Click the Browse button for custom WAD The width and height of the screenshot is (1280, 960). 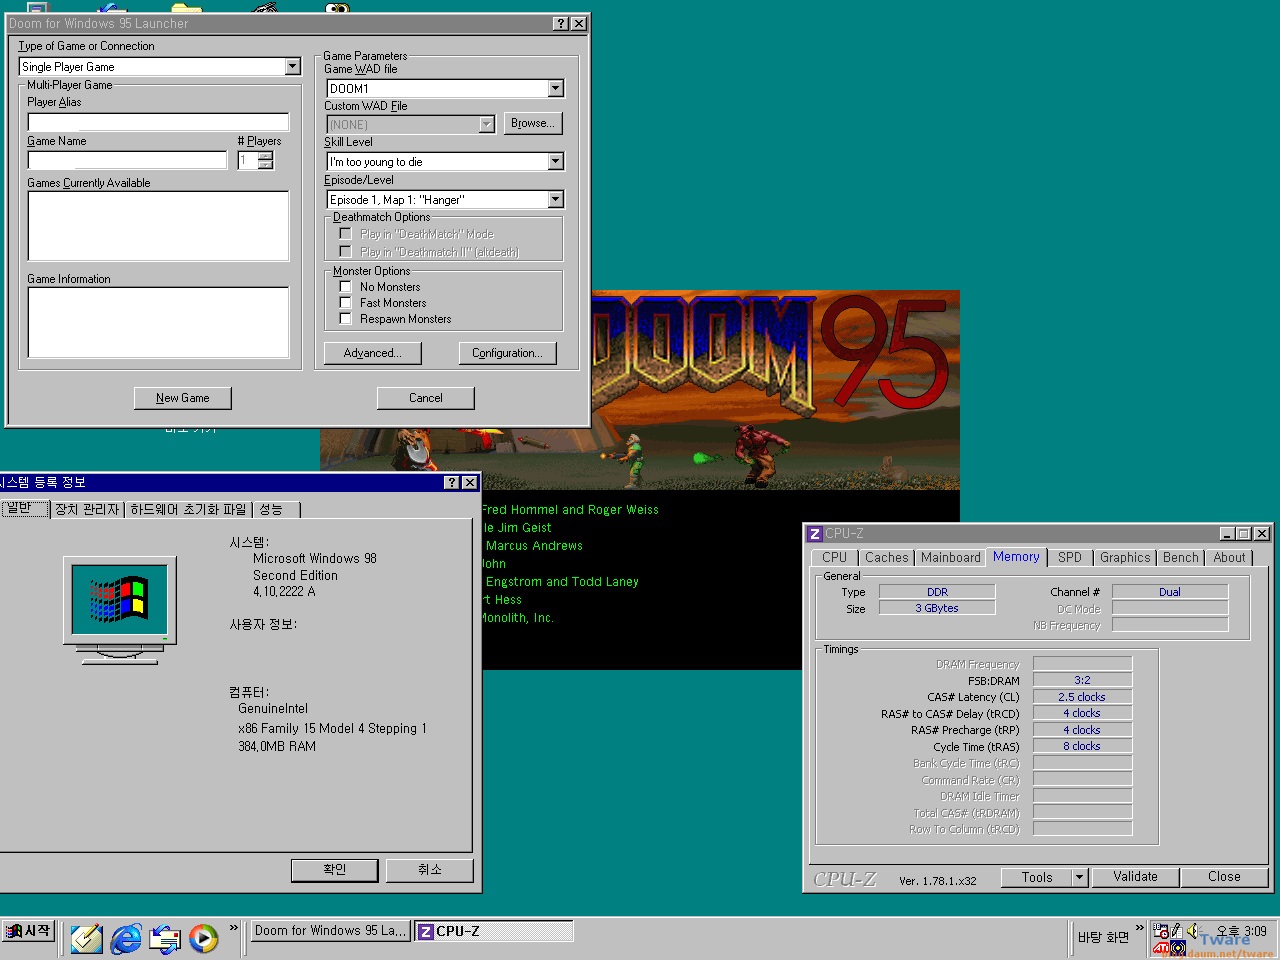click(533, 123)
